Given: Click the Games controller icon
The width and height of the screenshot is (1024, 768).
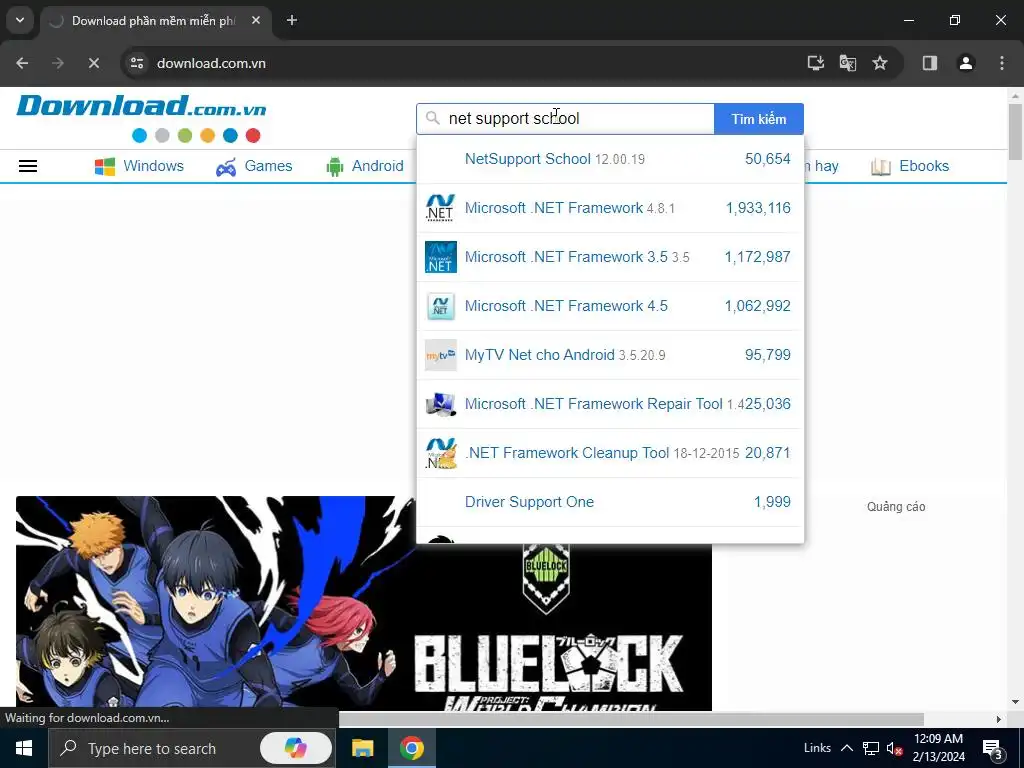Looking at the screenshot, I should pyautogui.click(x=226, y=167).
